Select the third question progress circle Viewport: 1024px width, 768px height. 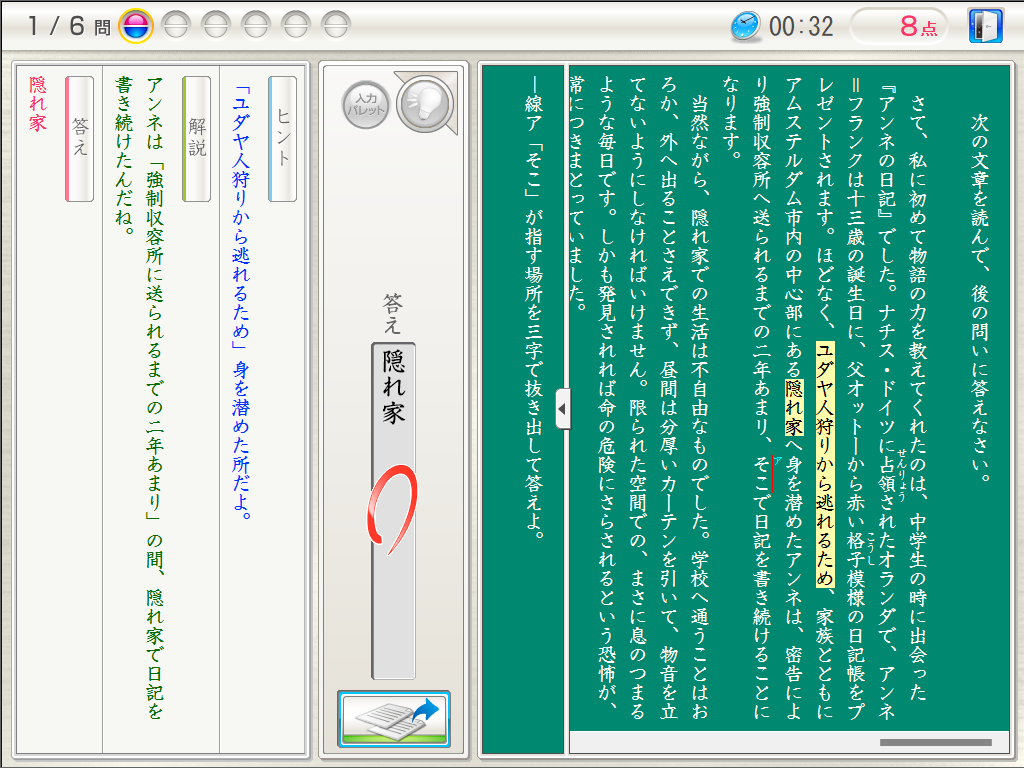coord(216,25)
